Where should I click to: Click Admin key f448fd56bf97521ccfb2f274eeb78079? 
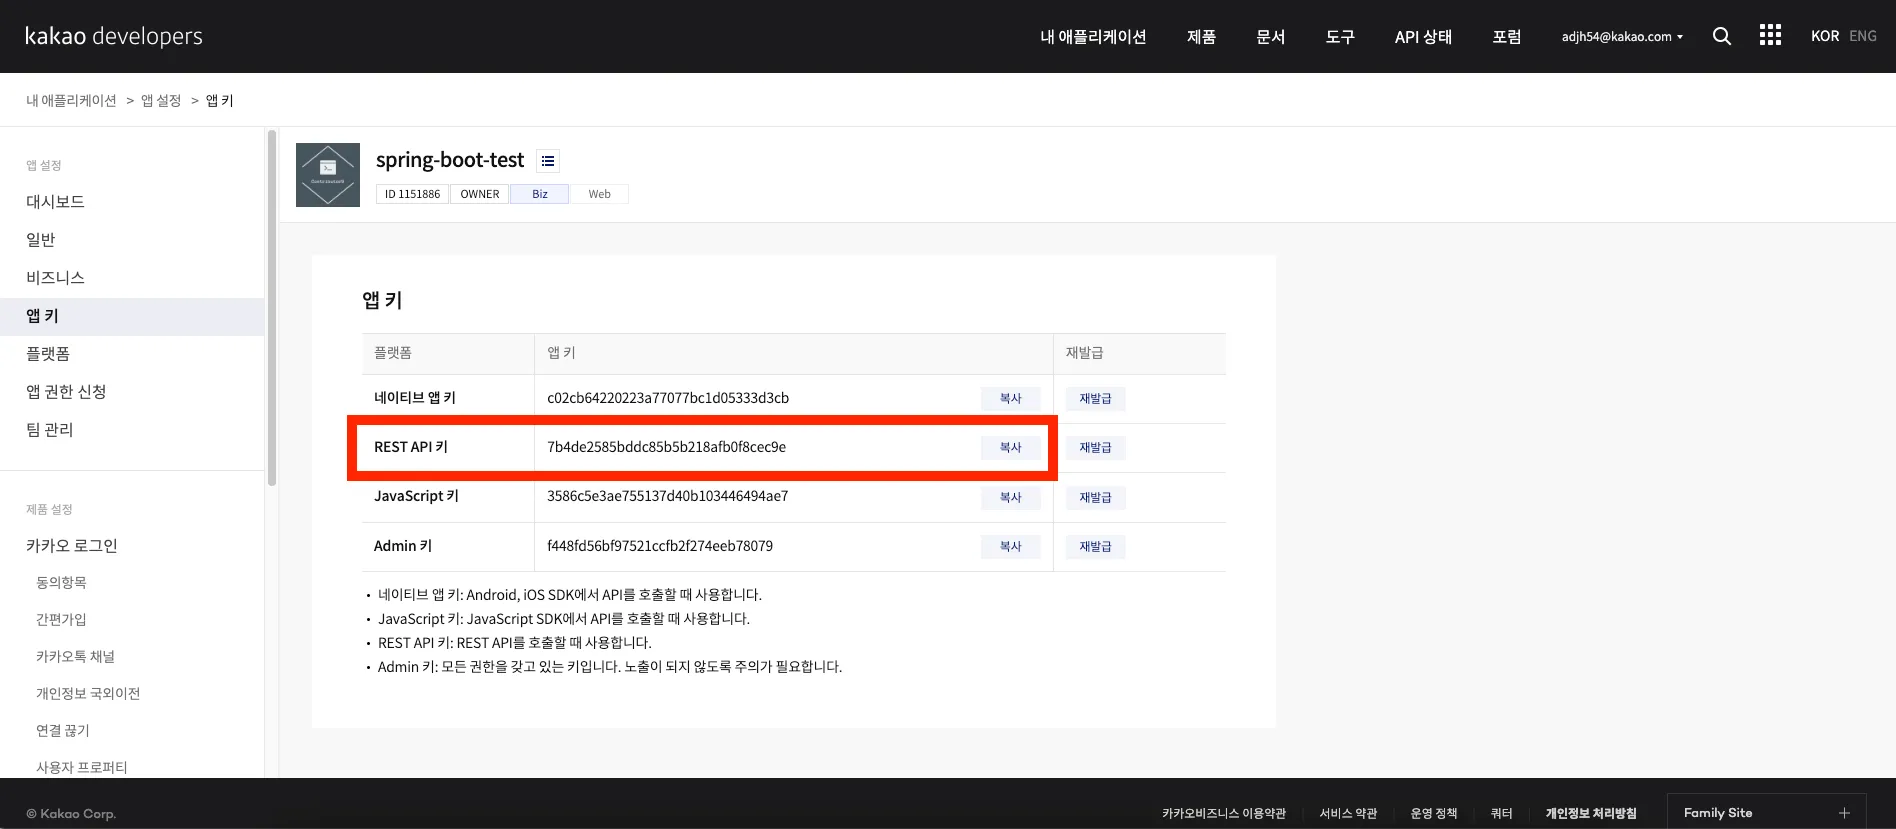[x=660, y=546]
